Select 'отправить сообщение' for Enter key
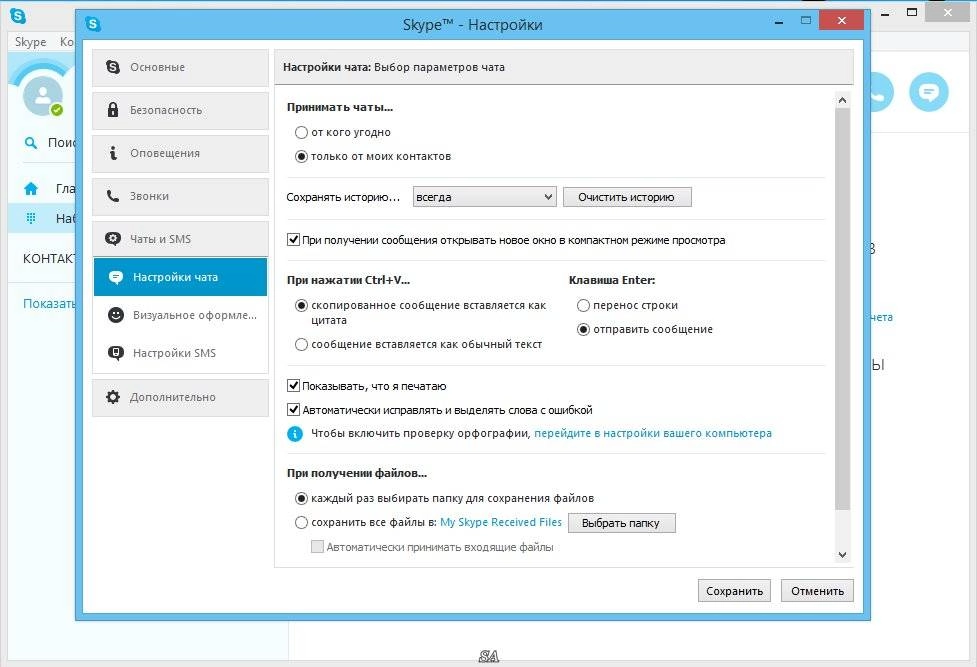This screenshot has height=667, width=977. click(583, 329)
